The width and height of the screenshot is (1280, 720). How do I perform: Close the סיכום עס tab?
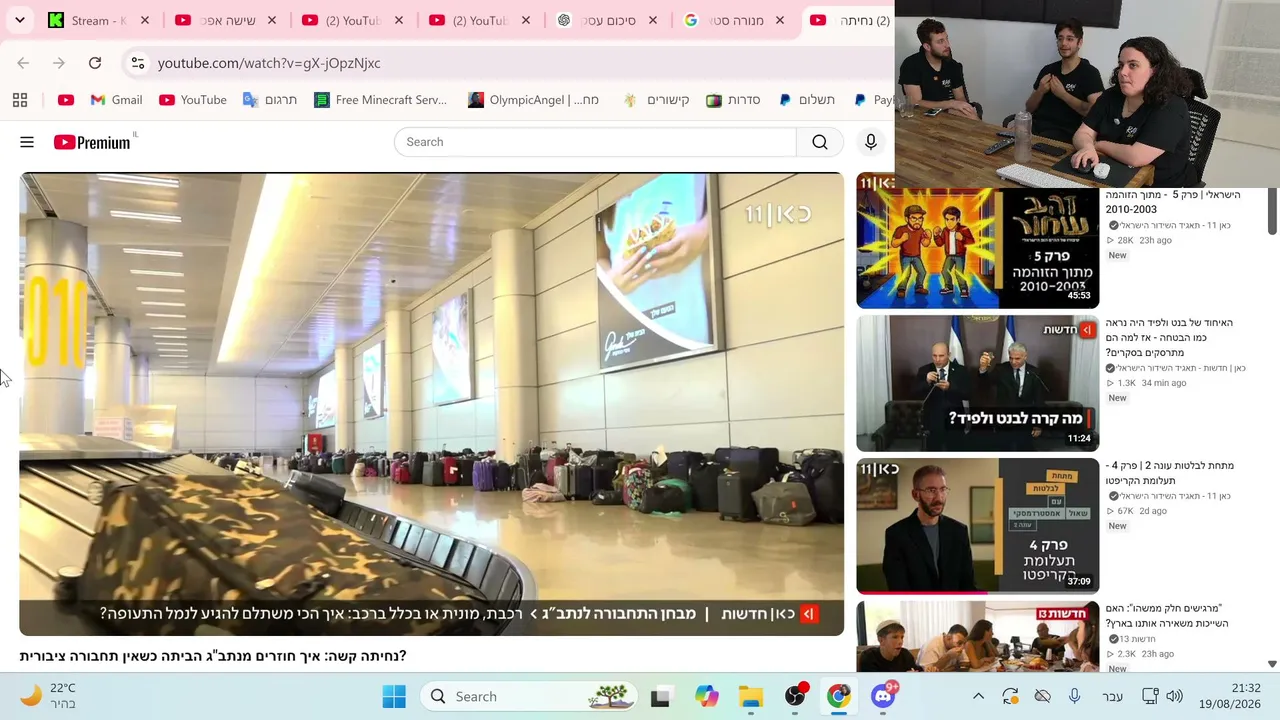coord(653,20)
